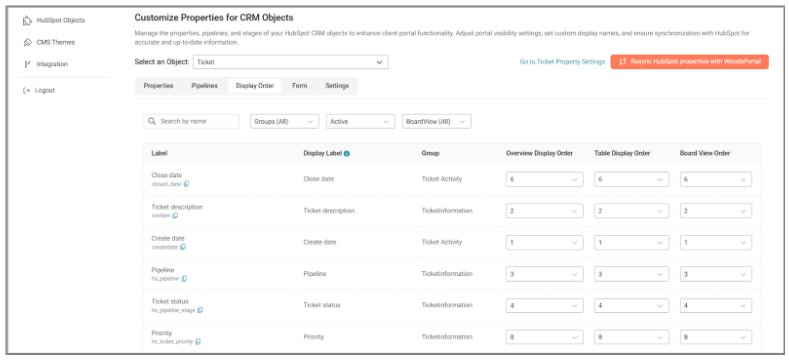
Task: Click the Board View Order column header
Action: 704,154
